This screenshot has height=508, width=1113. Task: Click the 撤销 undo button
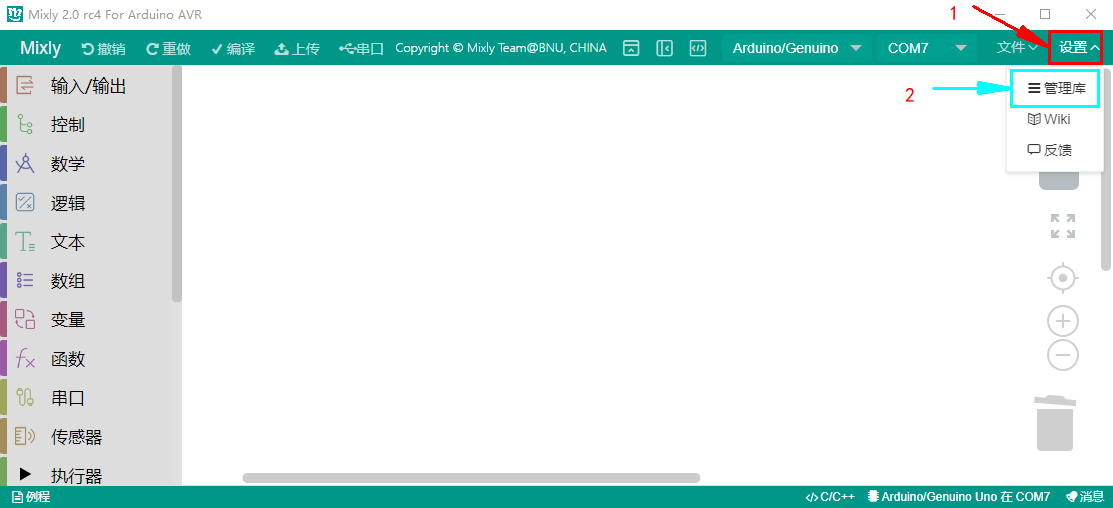[104, 48]
